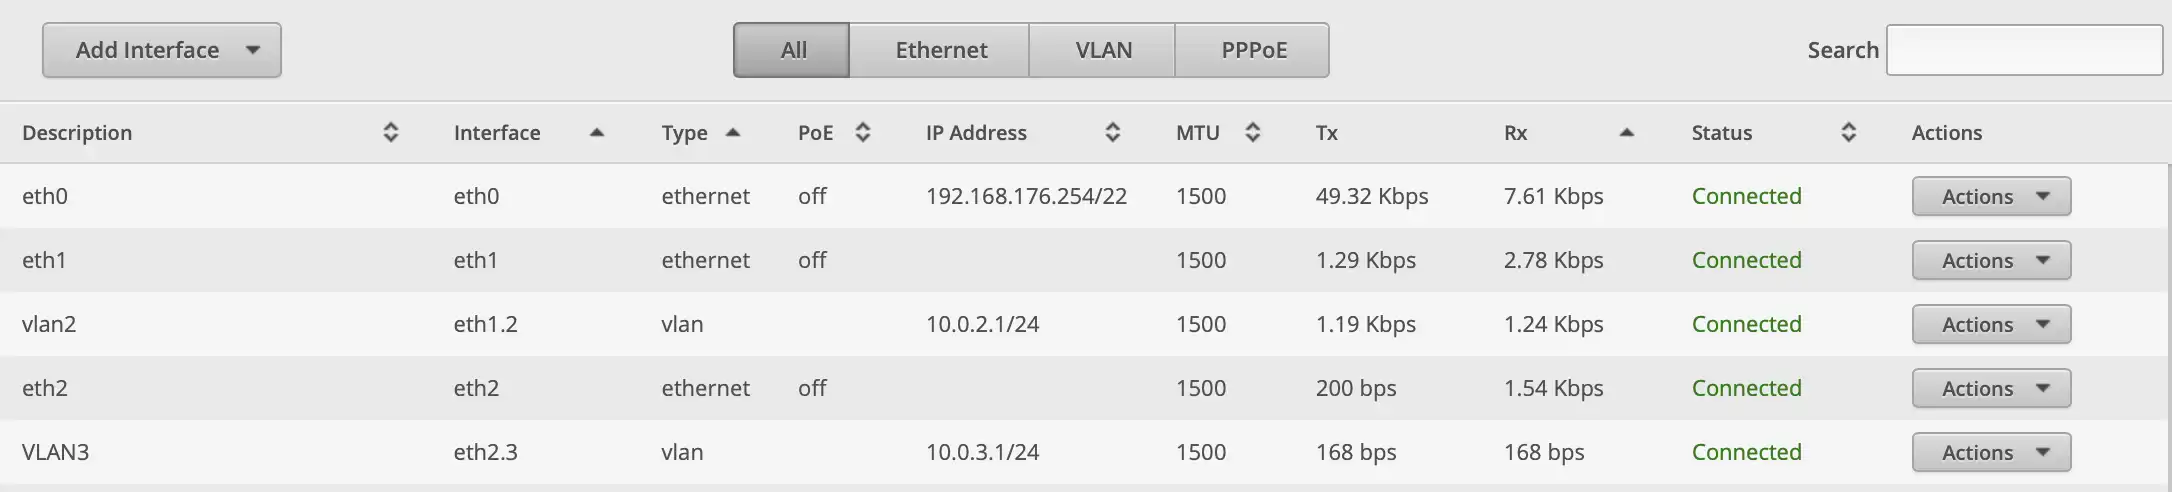Click the Type column sort arrow

point(733,132)
